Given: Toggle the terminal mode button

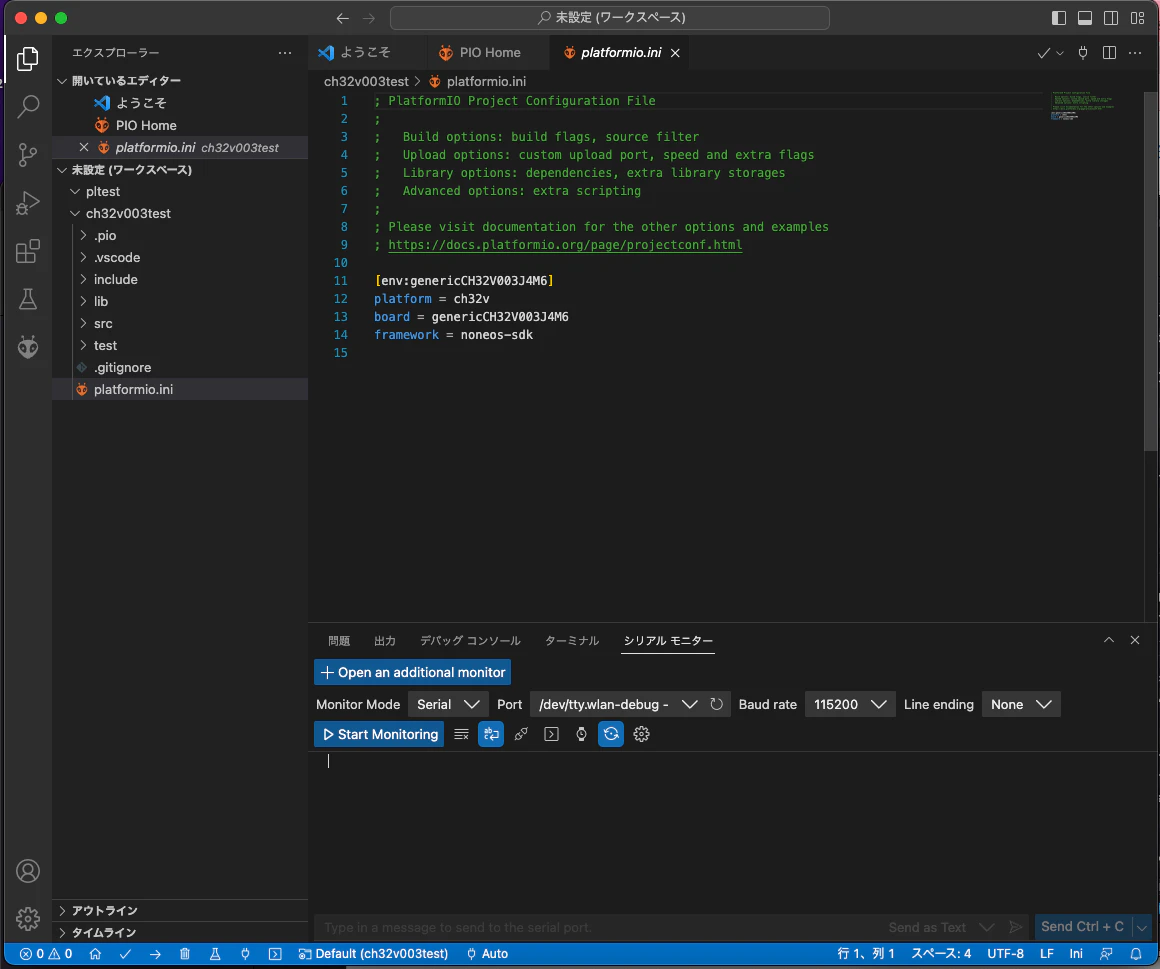Looking at the screenshot, I should click(551, 735).
